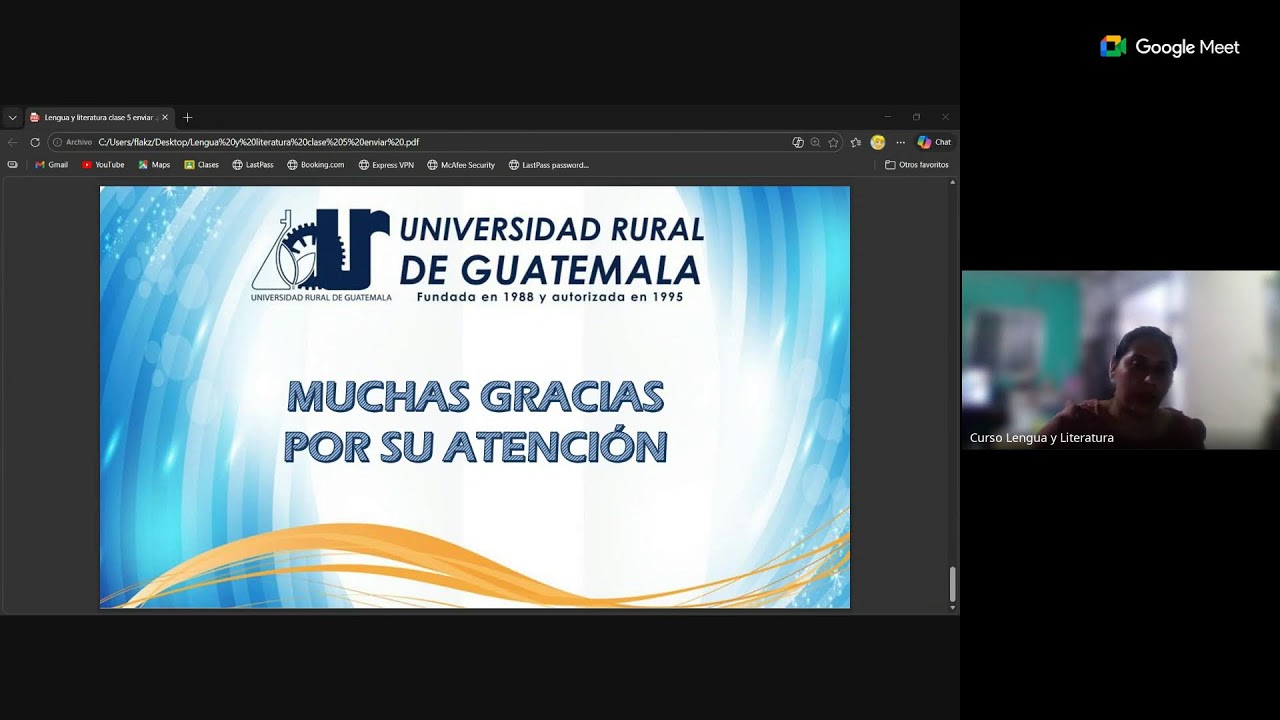The width and height of the screenshot is (1280, 720).
Task: Reload the PDF page
Action: 35,142
